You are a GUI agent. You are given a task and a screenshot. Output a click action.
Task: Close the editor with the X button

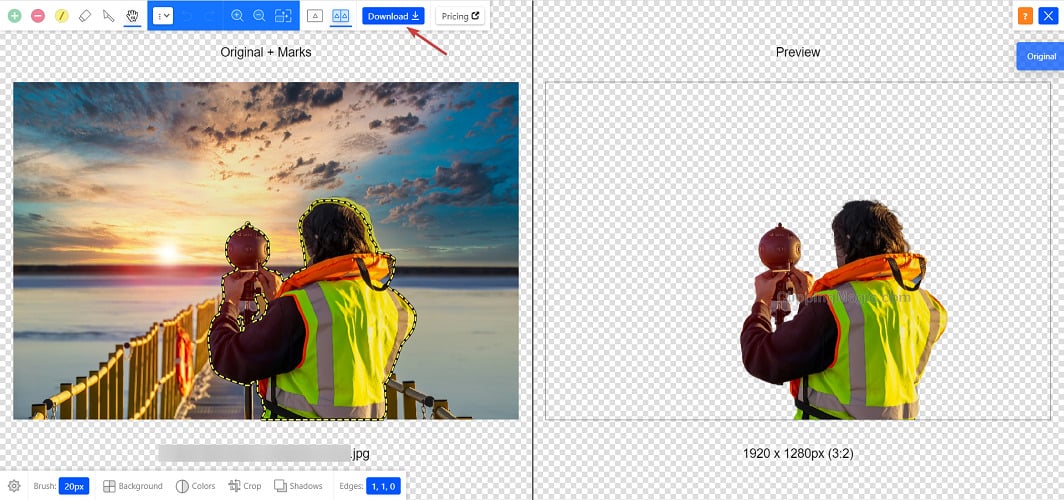[1047, 16]
